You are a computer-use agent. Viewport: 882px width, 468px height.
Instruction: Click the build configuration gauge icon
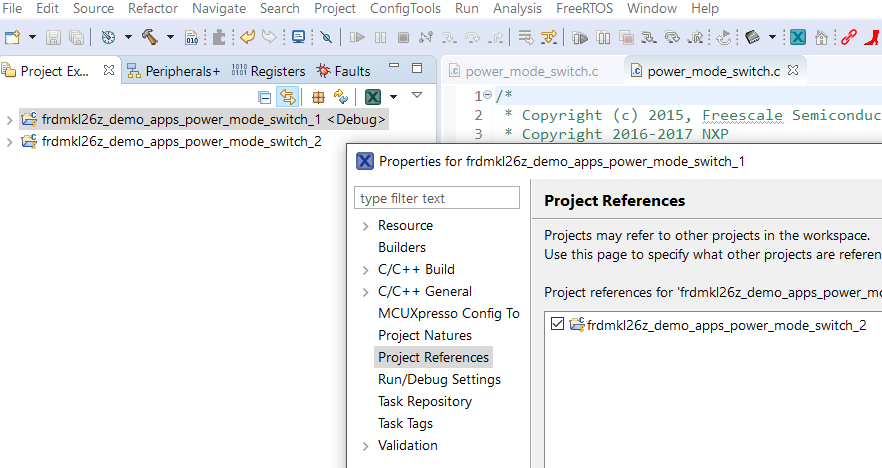tap(108, 38)
